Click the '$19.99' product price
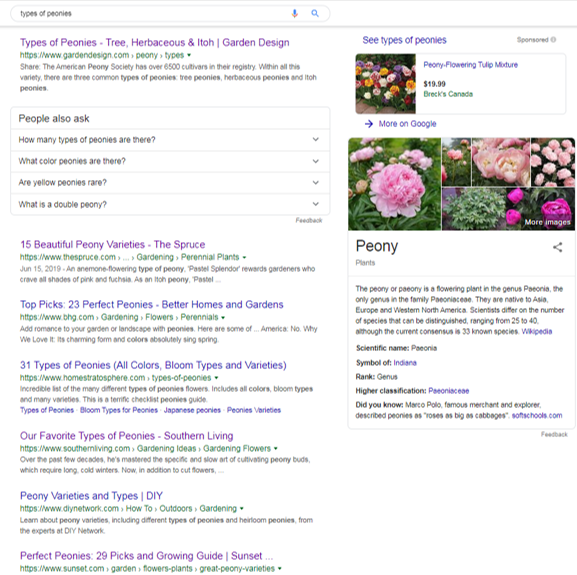Image resolution: width=577 pixels, height=575 pixels. point(434,84)
